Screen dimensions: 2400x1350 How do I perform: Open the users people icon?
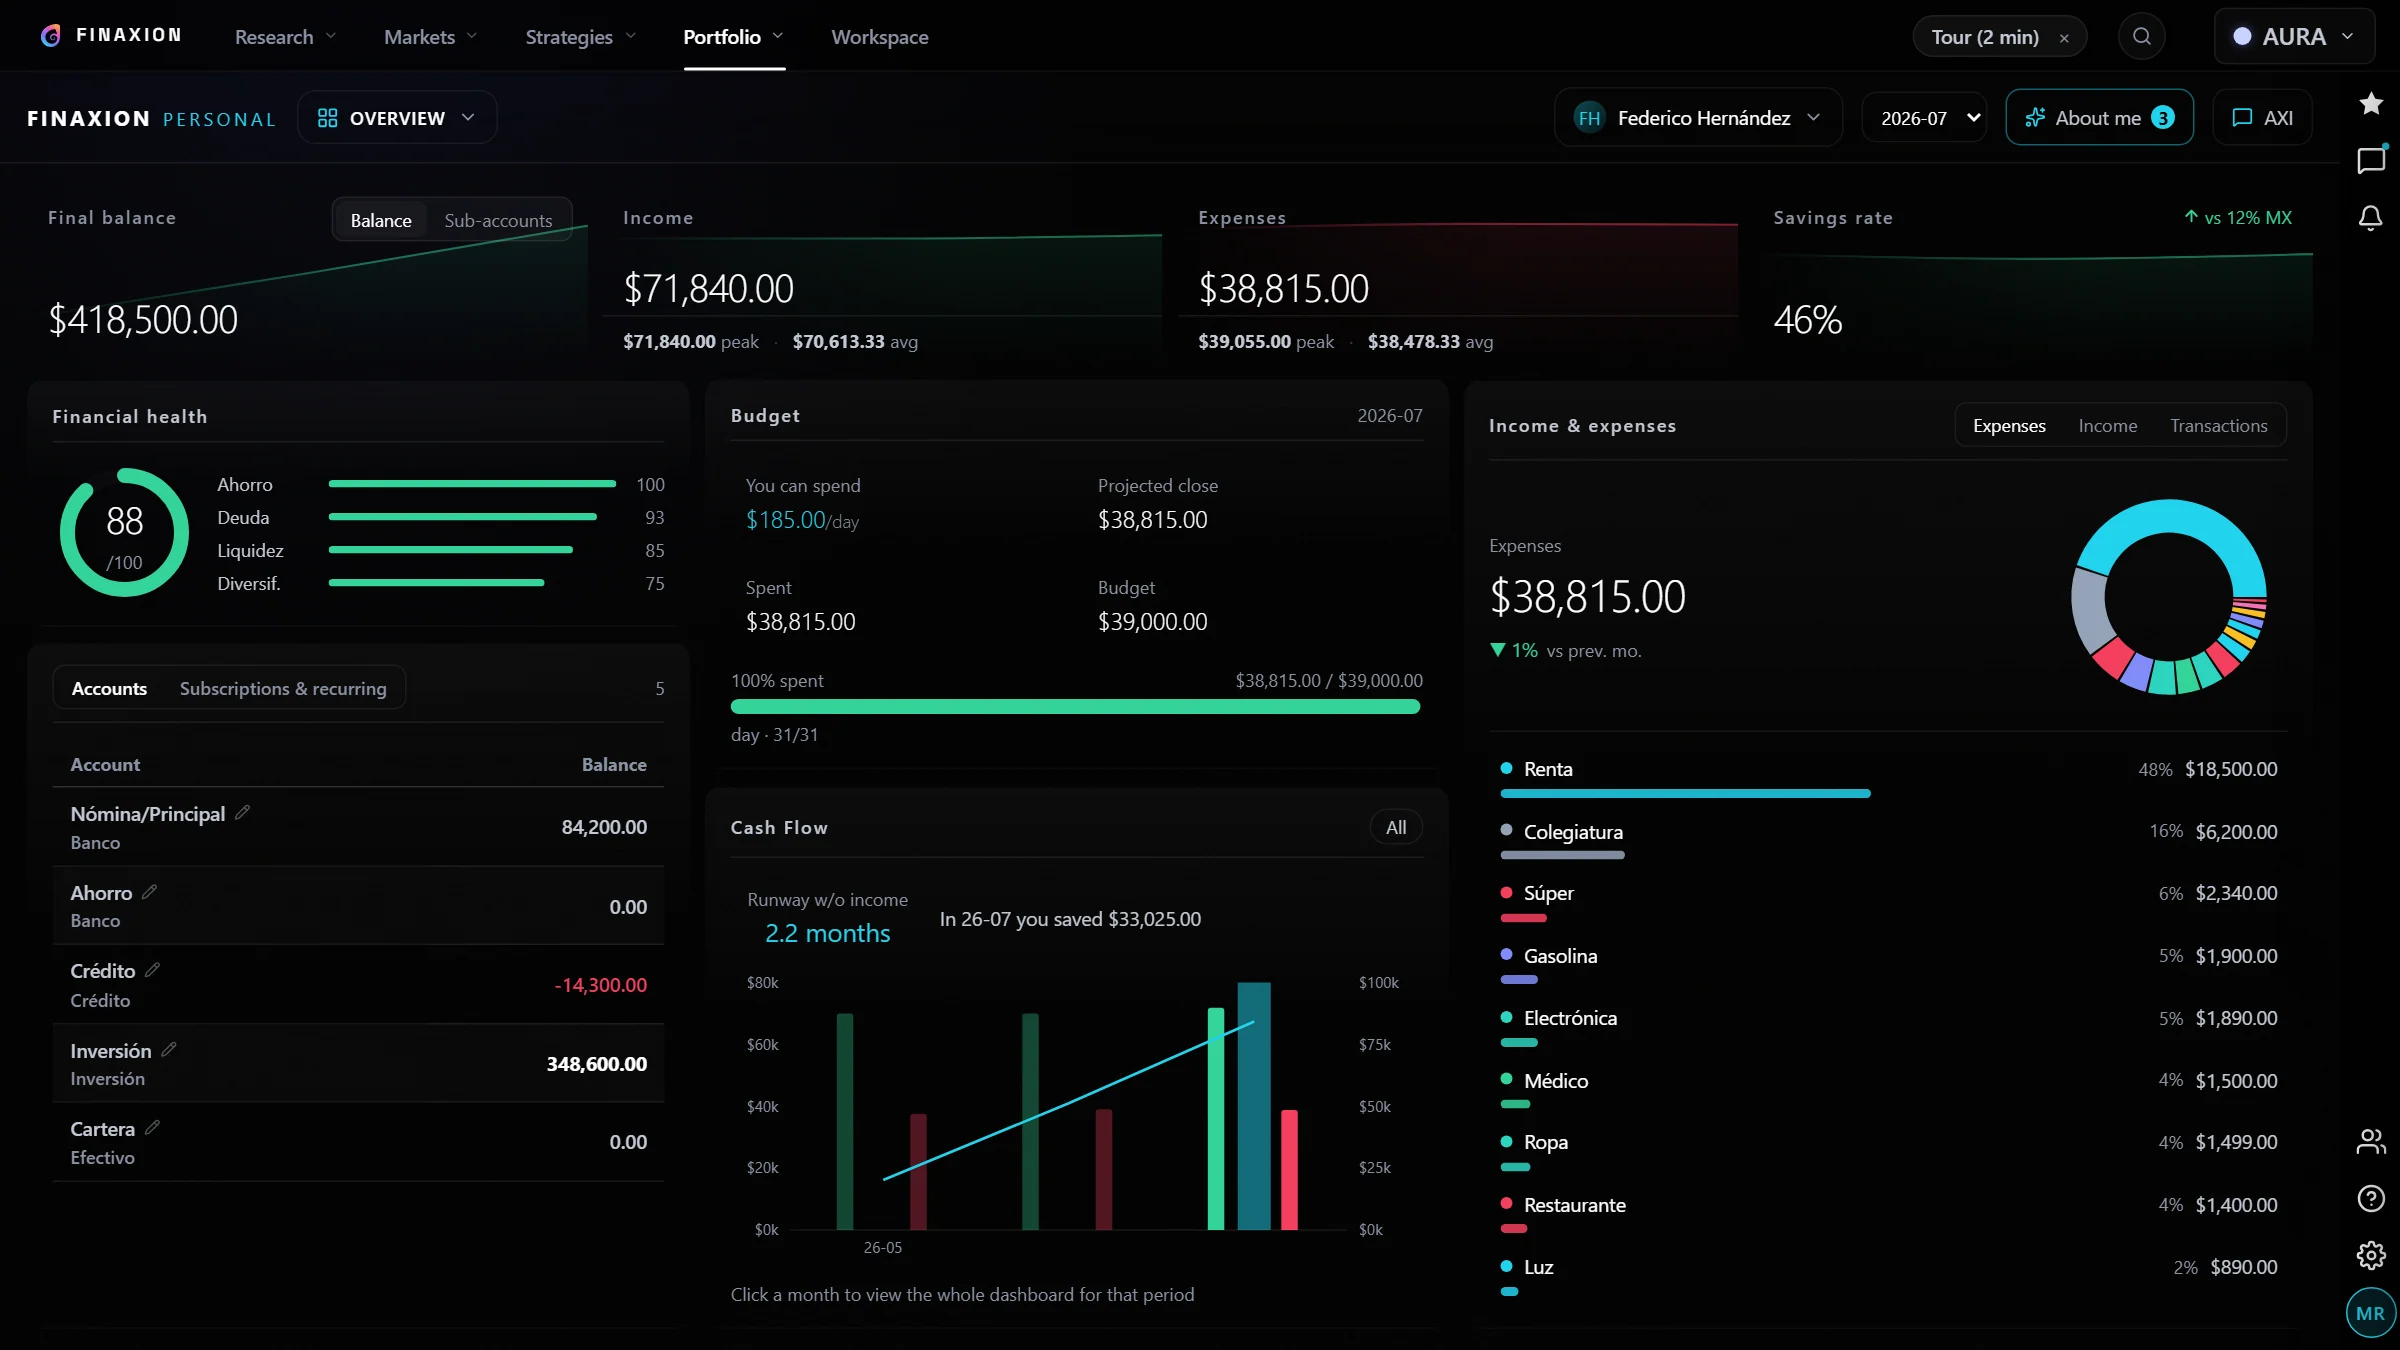2371,1141
